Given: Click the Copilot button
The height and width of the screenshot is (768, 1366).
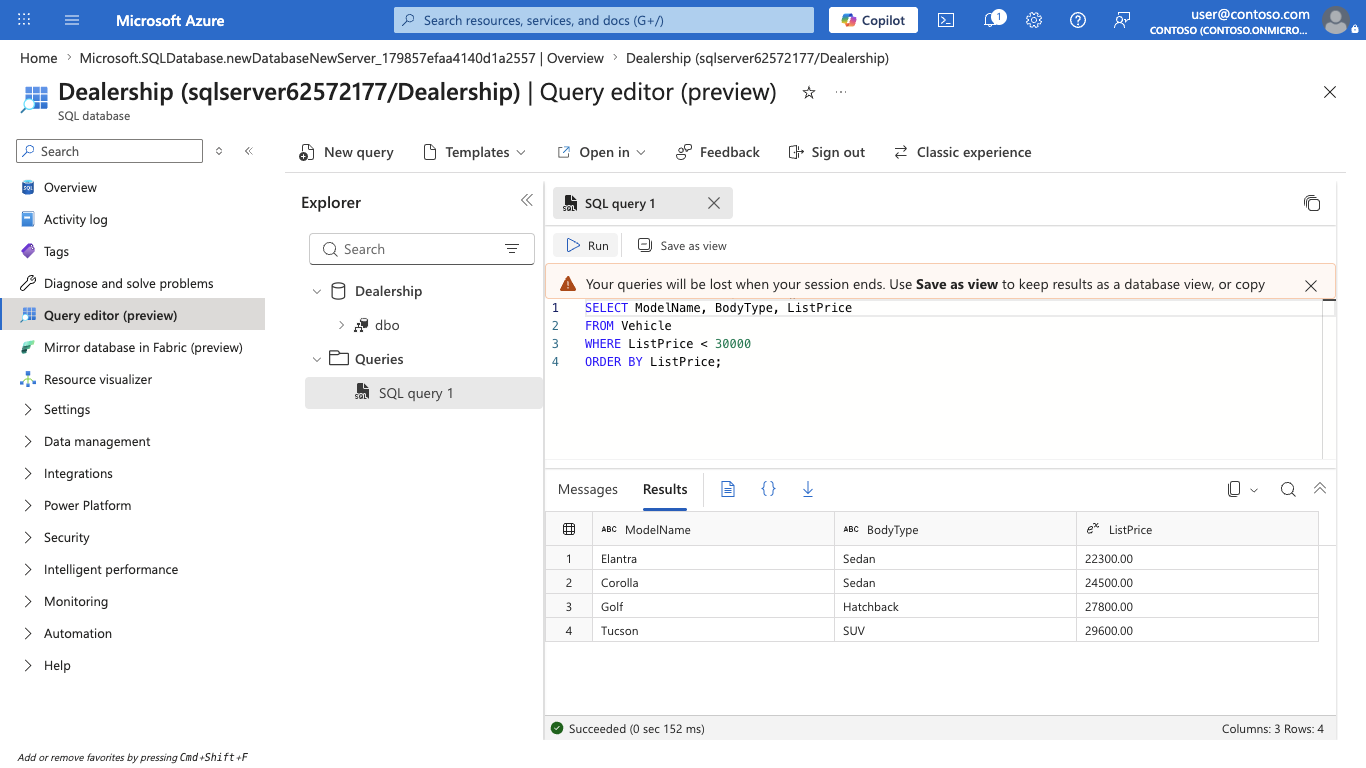Looking at the screenshot, I should (873, 20).
